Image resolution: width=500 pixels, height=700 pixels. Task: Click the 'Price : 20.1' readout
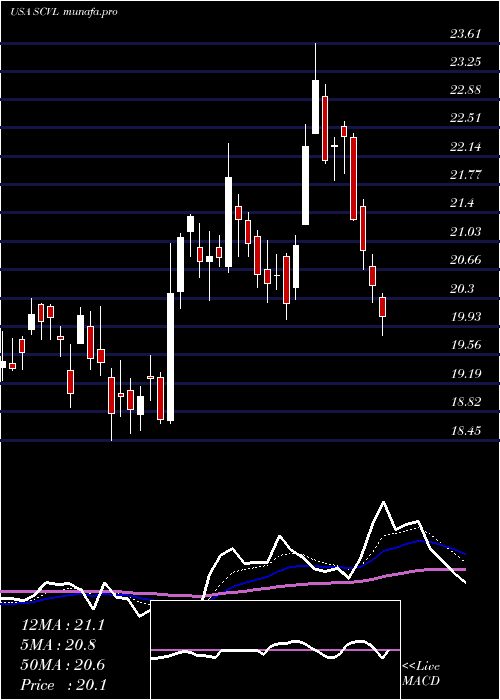click(64, 685)
